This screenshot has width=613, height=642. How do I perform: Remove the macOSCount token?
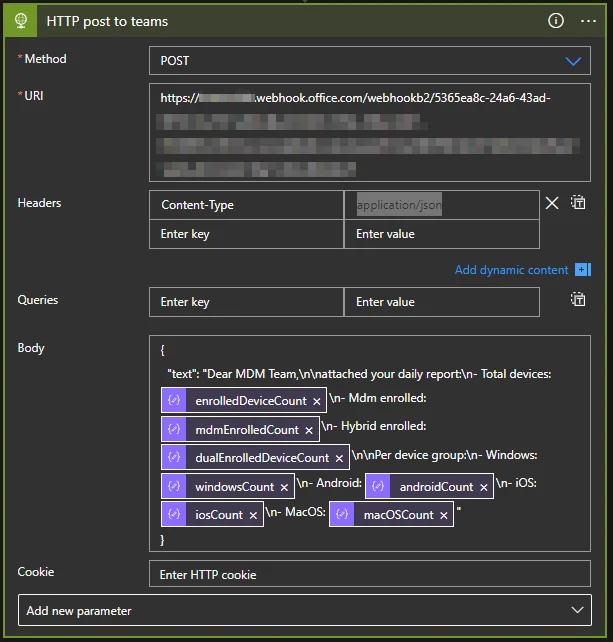(443, 515)
